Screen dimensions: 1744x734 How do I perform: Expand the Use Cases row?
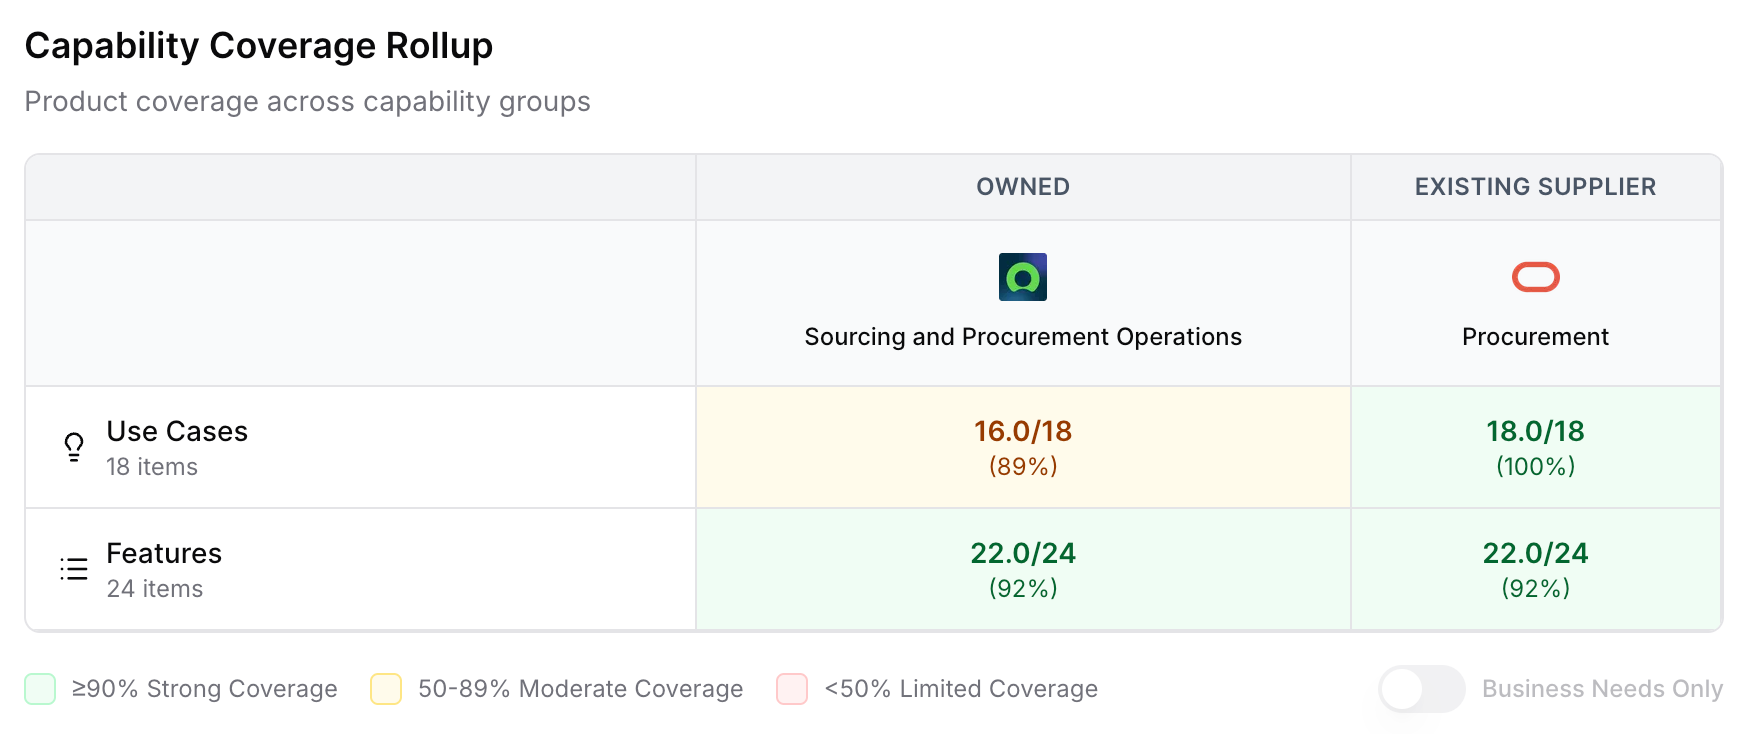177,432
